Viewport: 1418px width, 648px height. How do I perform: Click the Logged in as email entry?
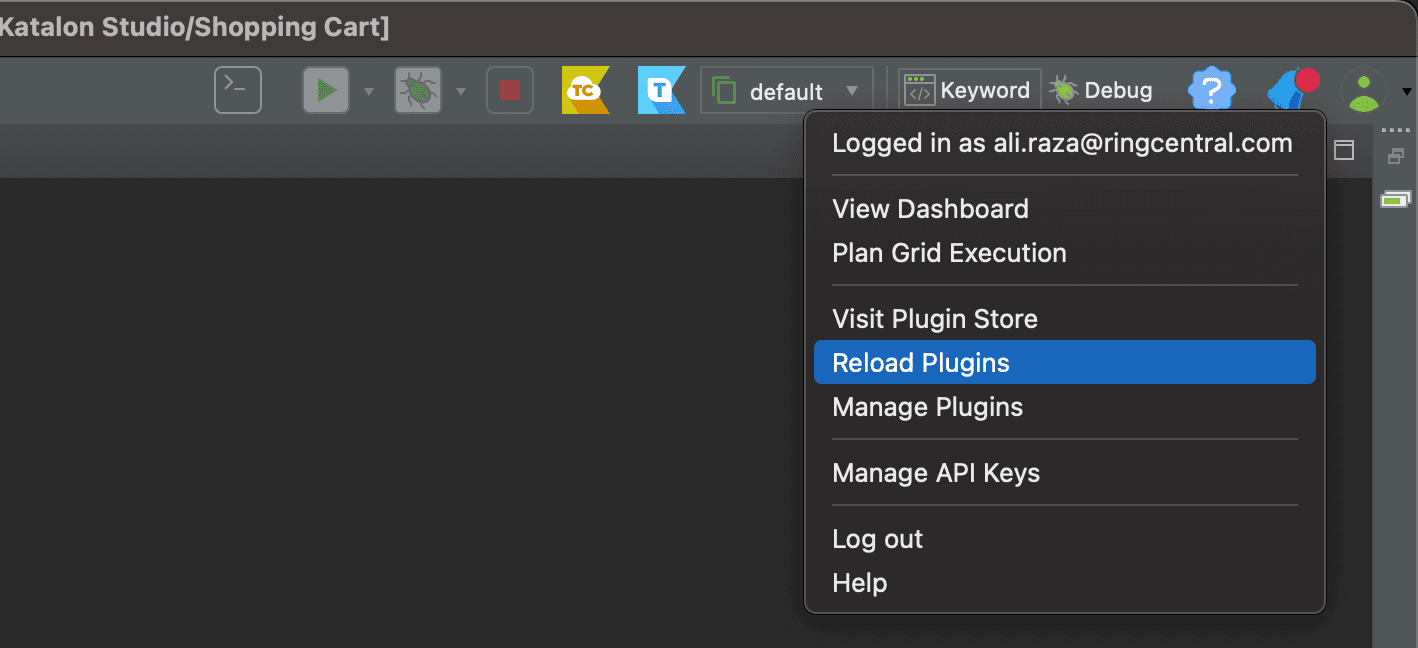pos(1065,143)
